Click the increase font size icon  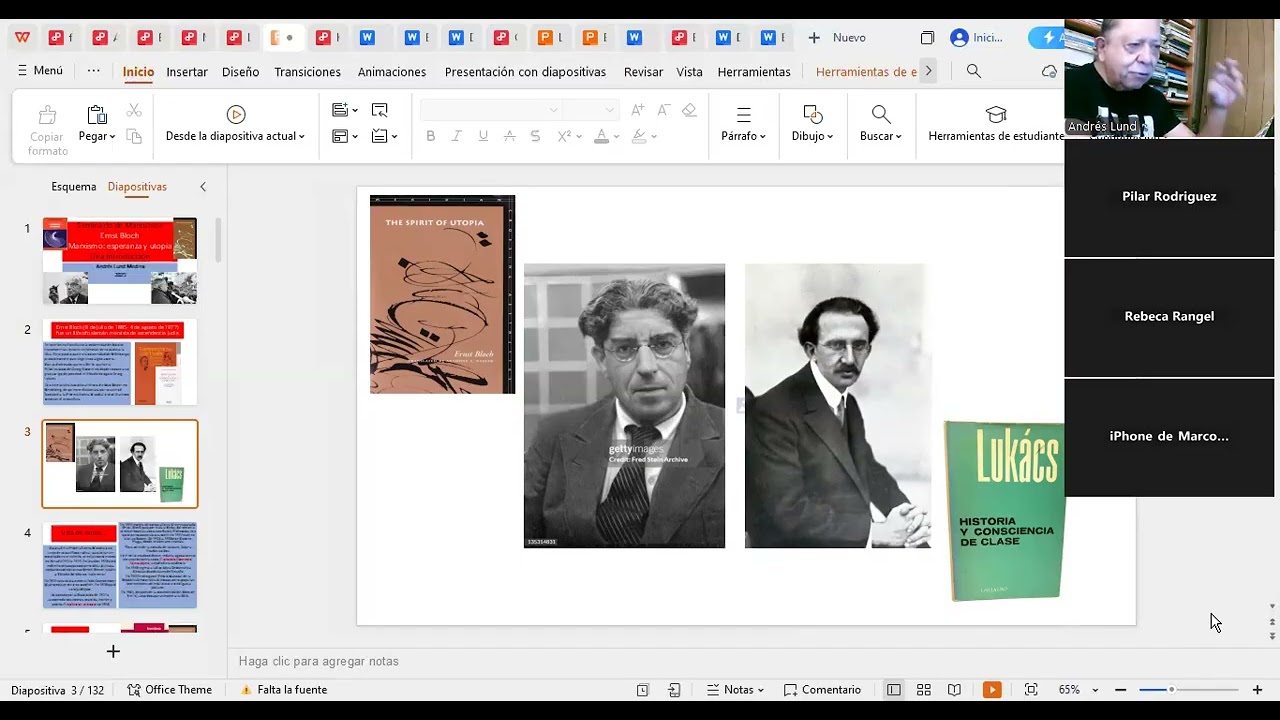(638, 110)
